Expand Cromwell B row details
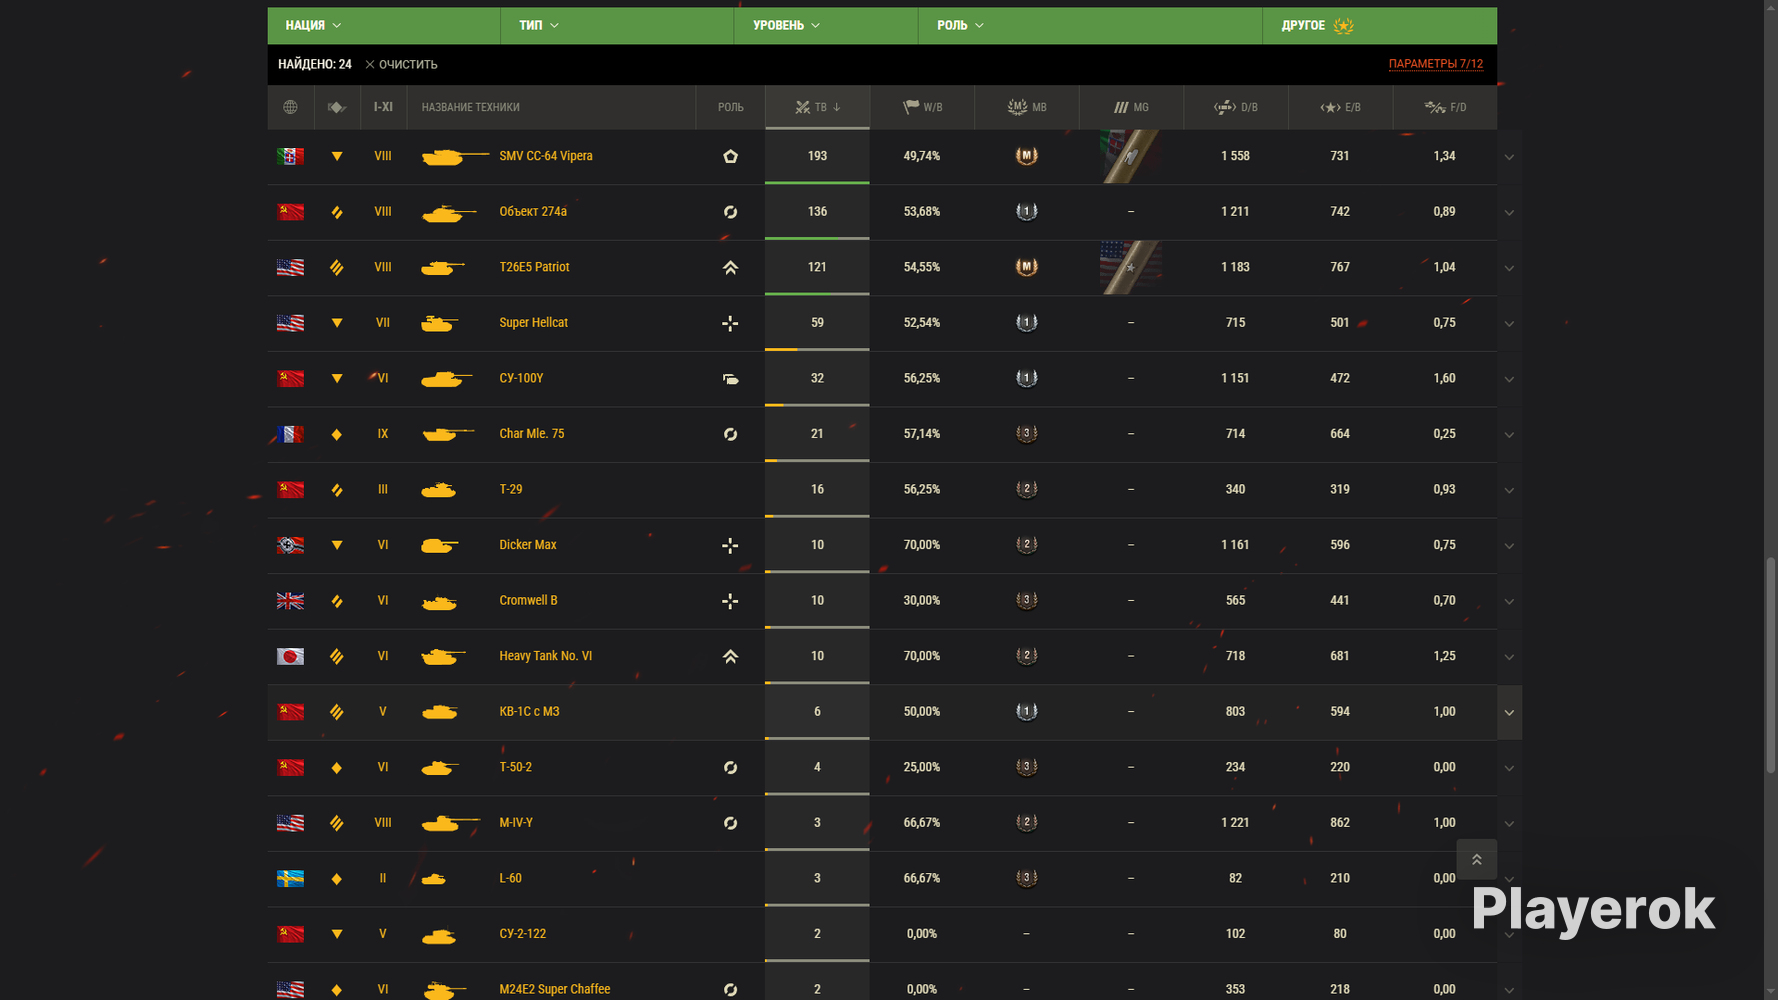The width and height of the screenshot is (1778, 1000). pos(1509,602)
